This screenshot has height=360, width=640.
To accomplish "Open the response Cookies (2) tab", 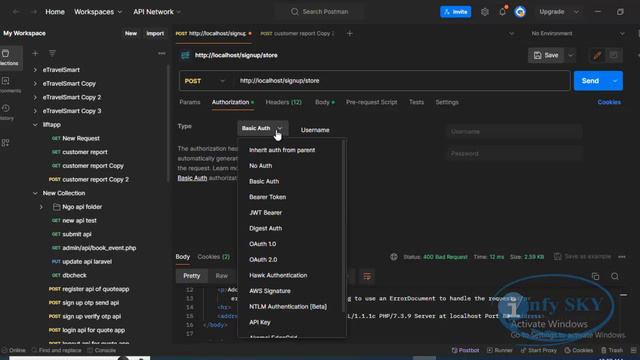I will coord(213,257).
